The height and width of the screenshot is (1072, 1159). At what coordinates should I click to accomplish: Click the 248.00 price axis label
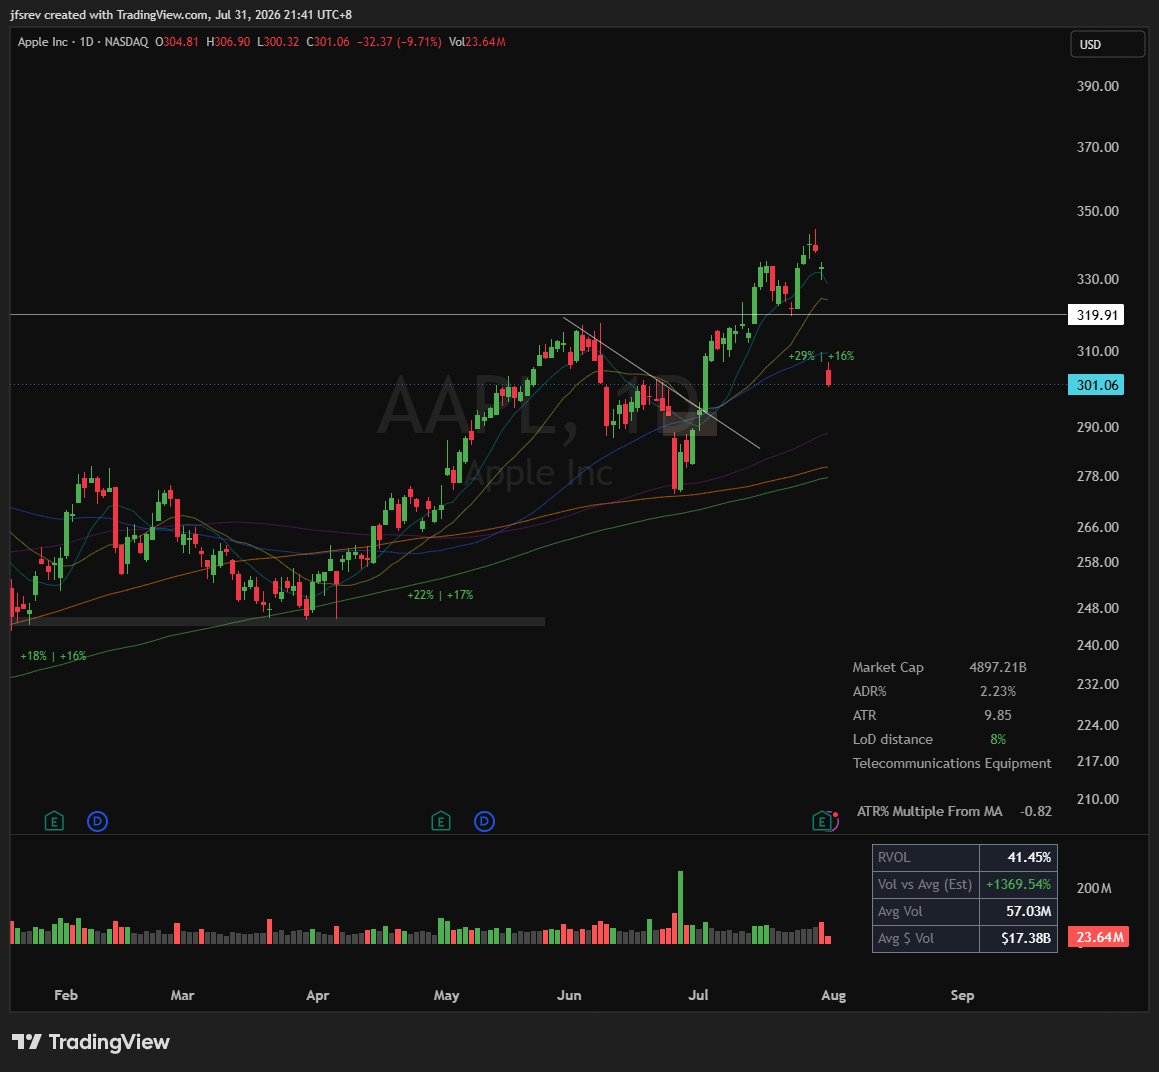1098,608
